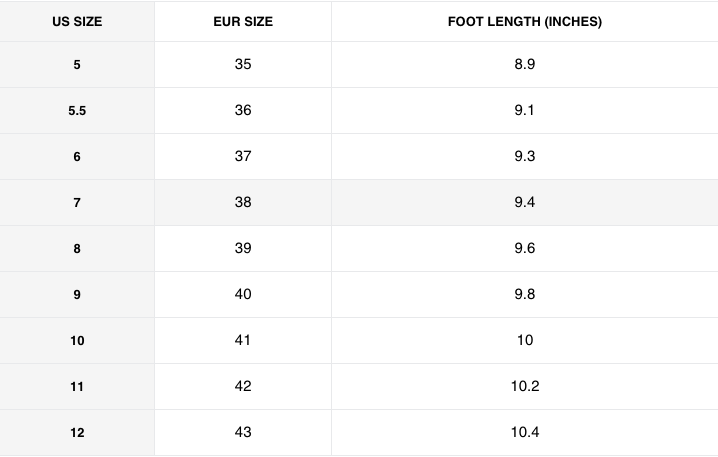Click EUR size 36 cell
The height and width of the screenshot is (457, 718).
point(243,110)
